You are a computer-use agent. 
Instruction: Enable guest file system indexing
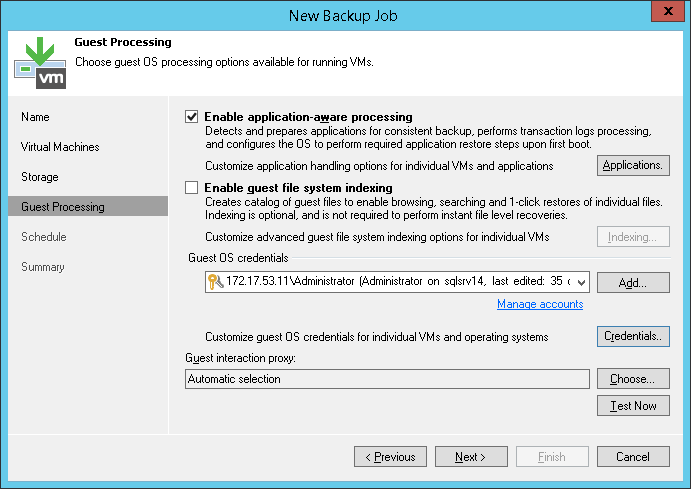(193, 187)
